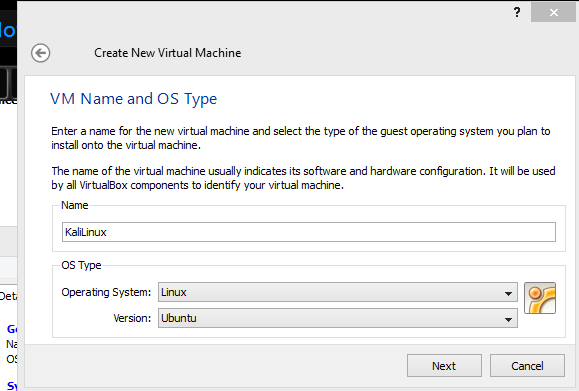Click the Operating System label
This screenshot has height=391, width=579.
tap(106, 292)
